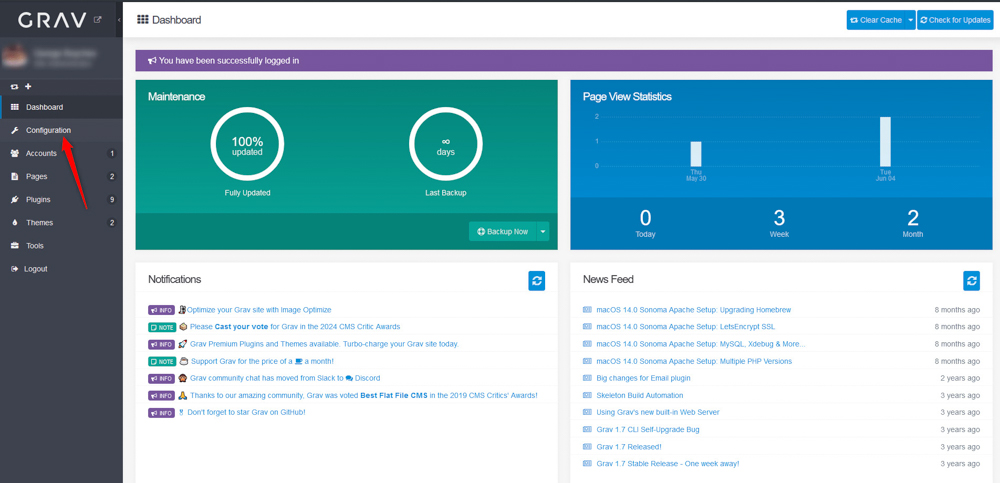Screen dimensions: 1000x483
Task: Open 'Grav 1.7 CLI Self-Upgrade Bug' article
Action: click(648, 429)
